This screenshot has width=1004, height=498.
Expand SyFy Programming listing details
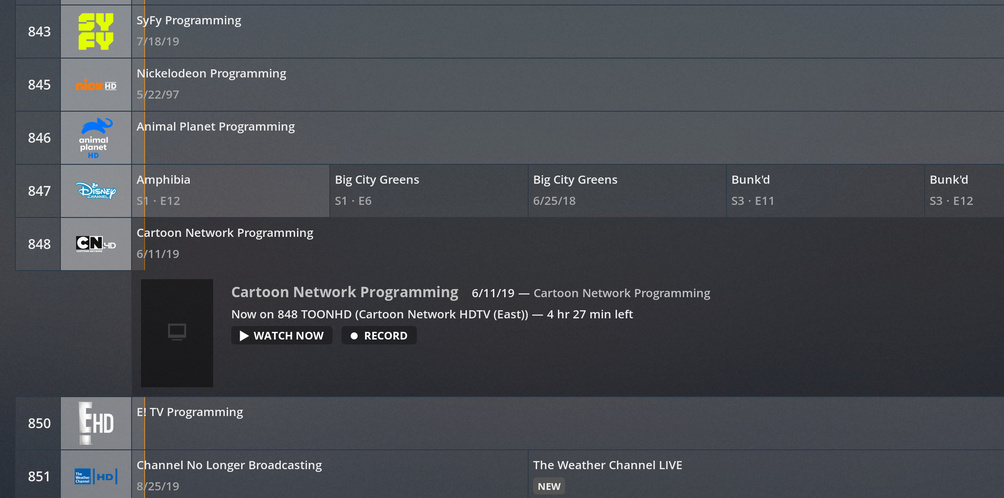point(566,32)
